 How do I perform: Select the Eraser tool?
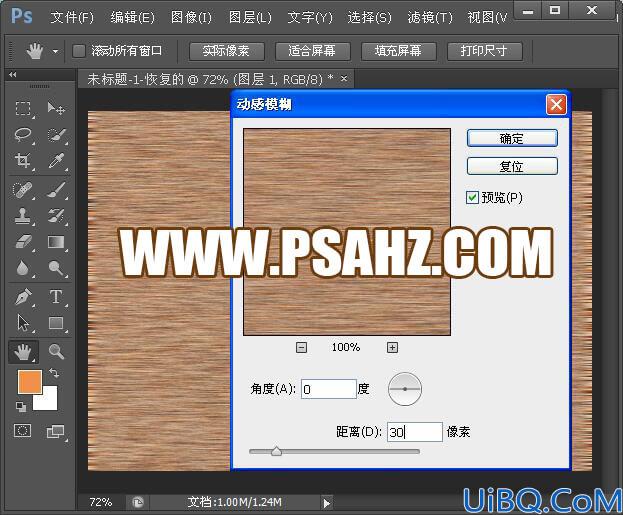click(x=23, y=242)
